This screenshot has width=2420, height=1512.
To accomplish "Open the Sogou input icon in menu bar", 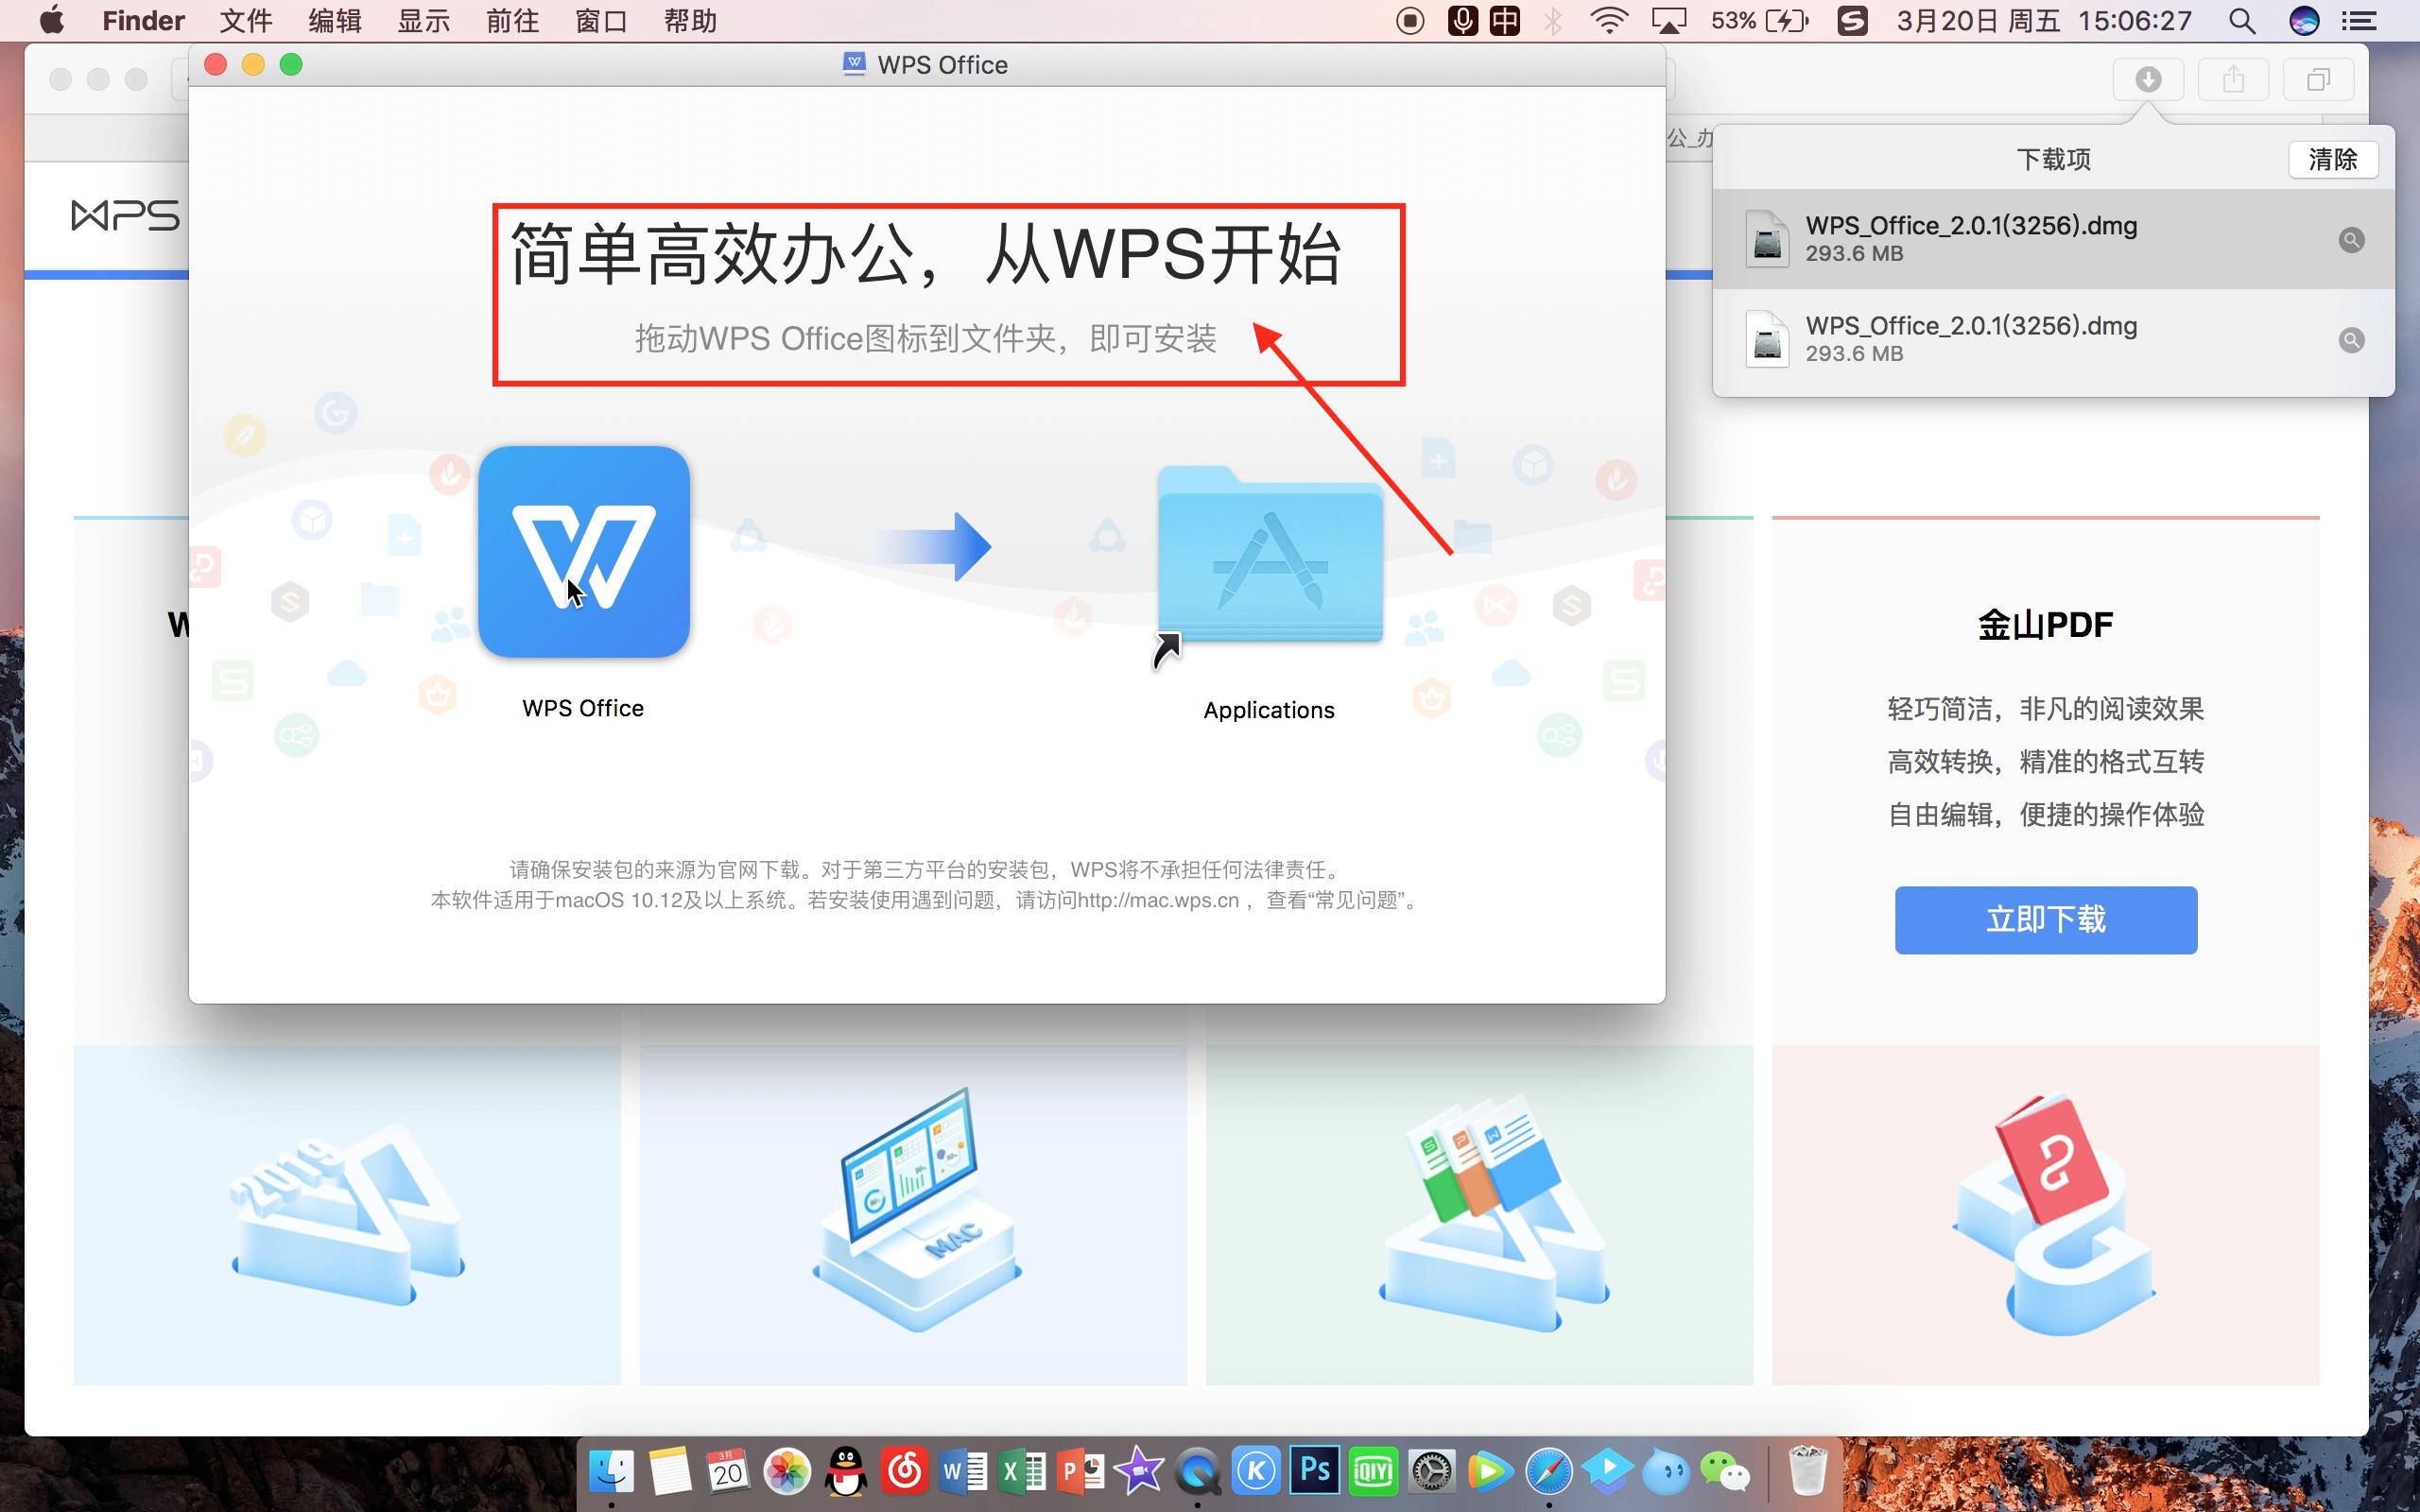I will click(1855, 20).
